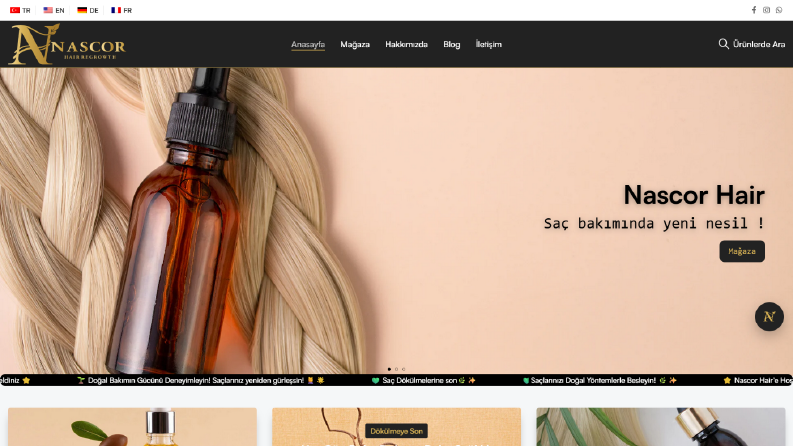The image size is (793, 446).
Task: Click 'Saçlarınızı Doğal Yöntemlerle Besleyin!' ticker text
Action: (x=593, y=380)
